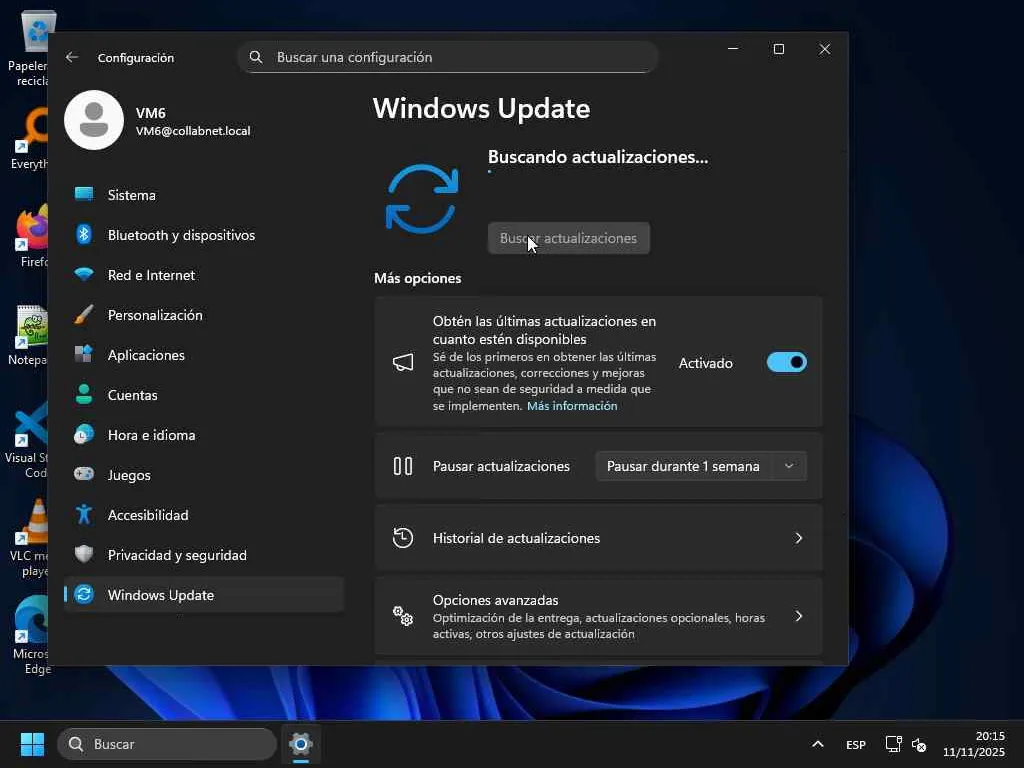Click the large blue refresh arrows icon
The height and width of the screenshot is (768, 1024).
(x=423, y=199)
